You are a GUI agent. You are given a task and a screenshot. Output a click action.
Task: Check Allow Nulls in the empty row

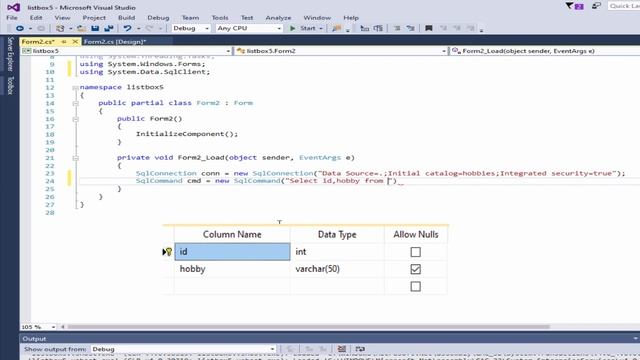(416, 287)
